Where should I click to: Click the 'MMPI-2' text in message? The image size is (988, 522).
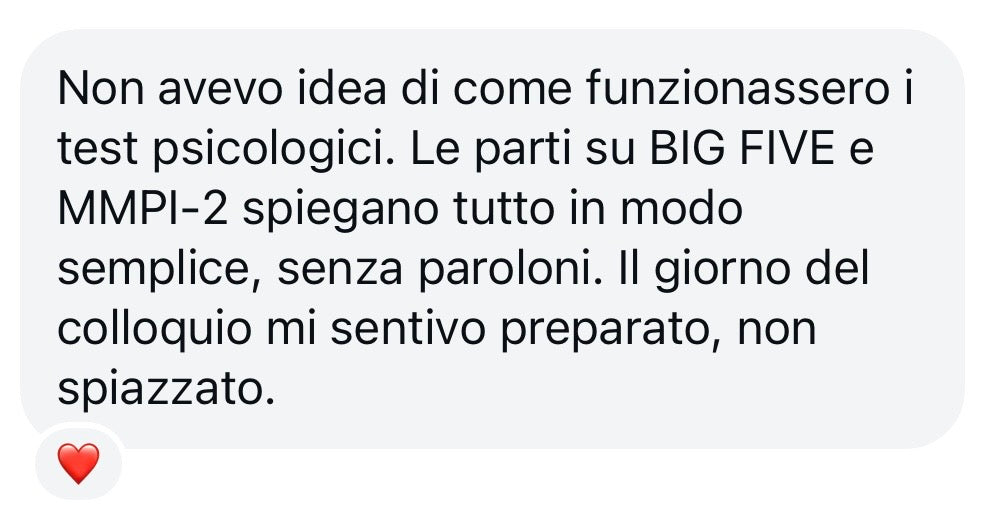click(x=142, y=209)
